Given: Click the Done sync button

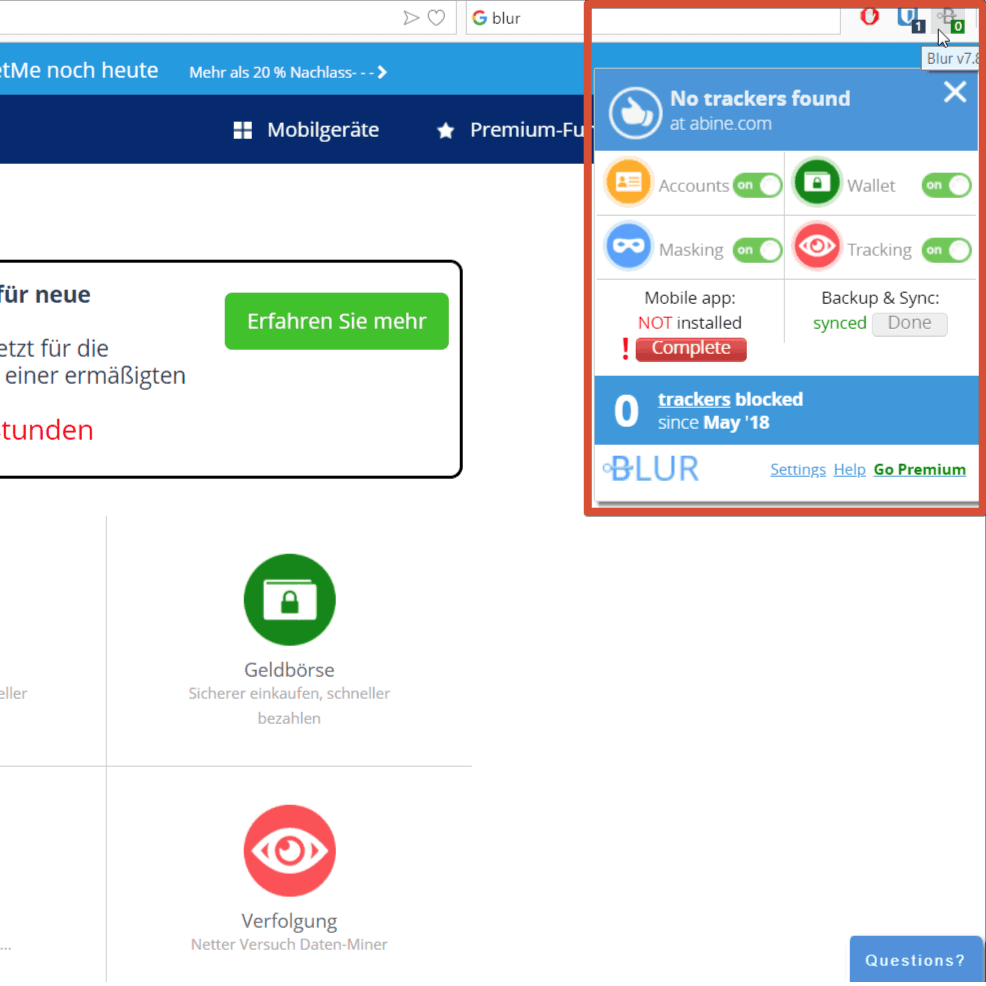Looking at the screenshot, I should click(x=909, y=323).
